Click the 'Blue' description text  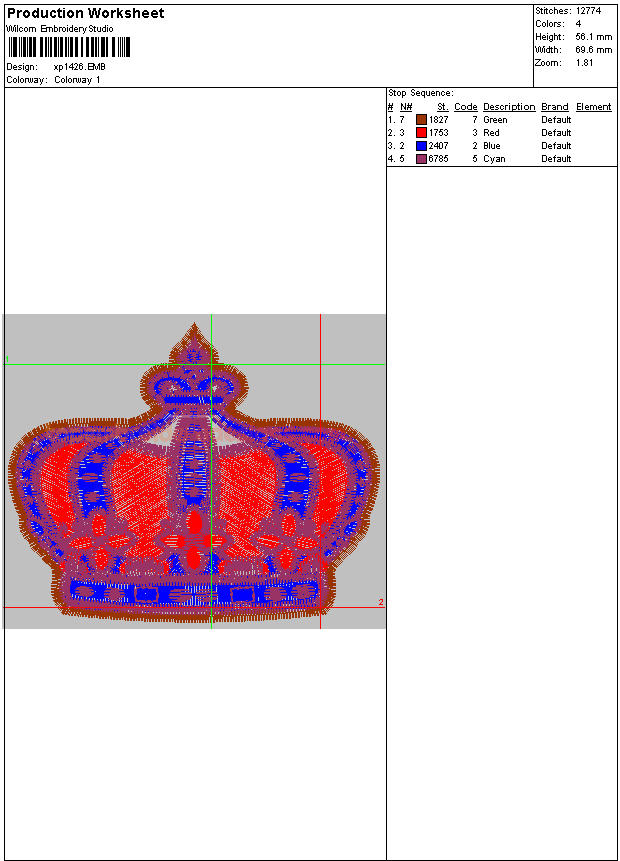click(492, 146)
